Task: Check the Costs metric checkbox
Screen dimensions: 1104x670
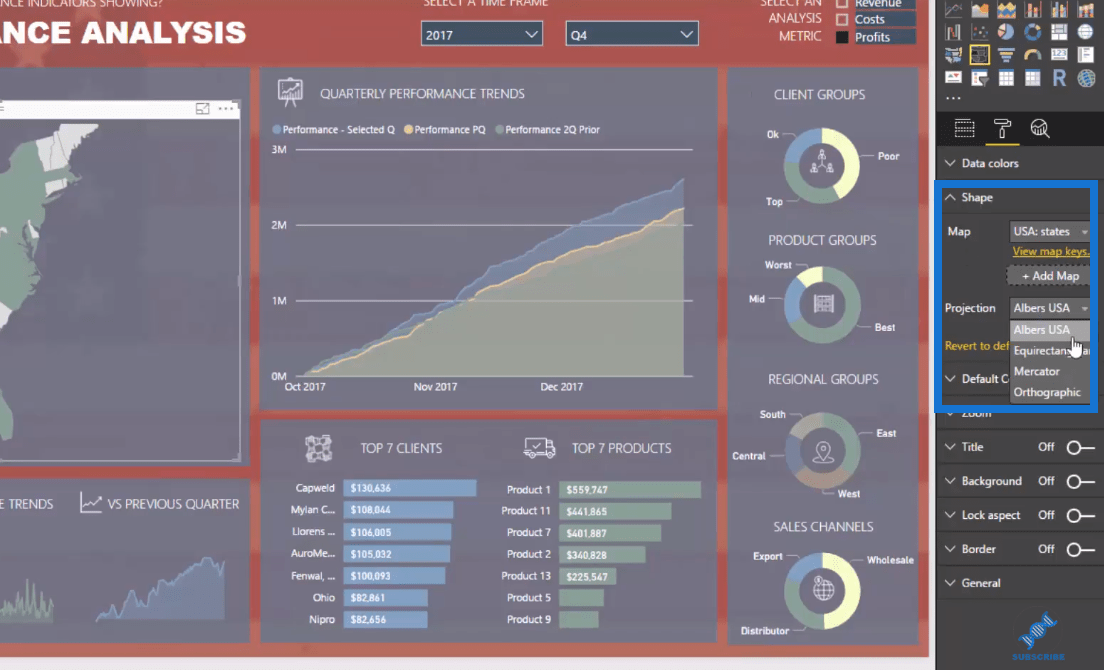Action: [x=841, y=20]
